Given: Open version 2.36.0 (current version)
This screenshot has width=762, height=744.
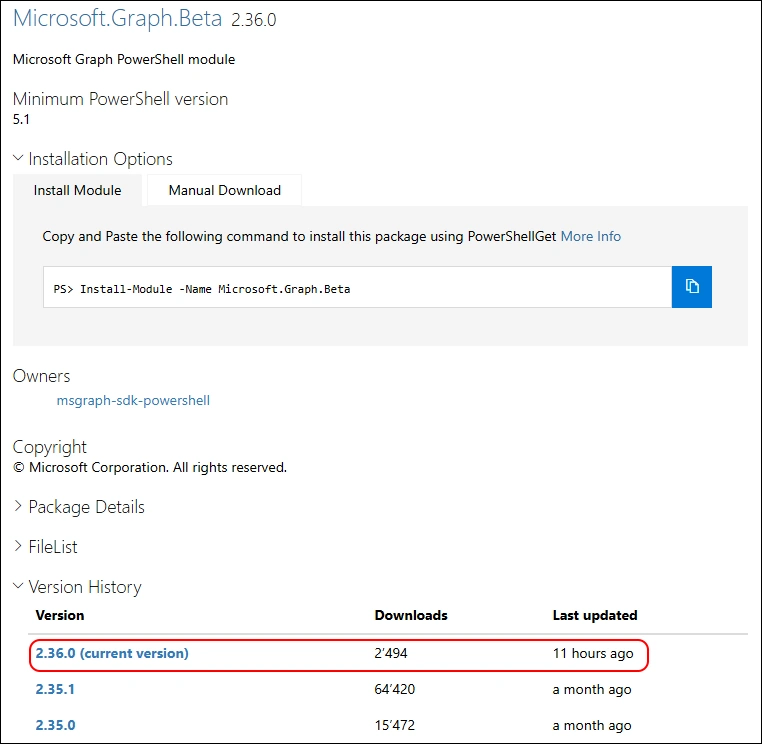Looking at the screenshot, I should (x=111, y=653).
